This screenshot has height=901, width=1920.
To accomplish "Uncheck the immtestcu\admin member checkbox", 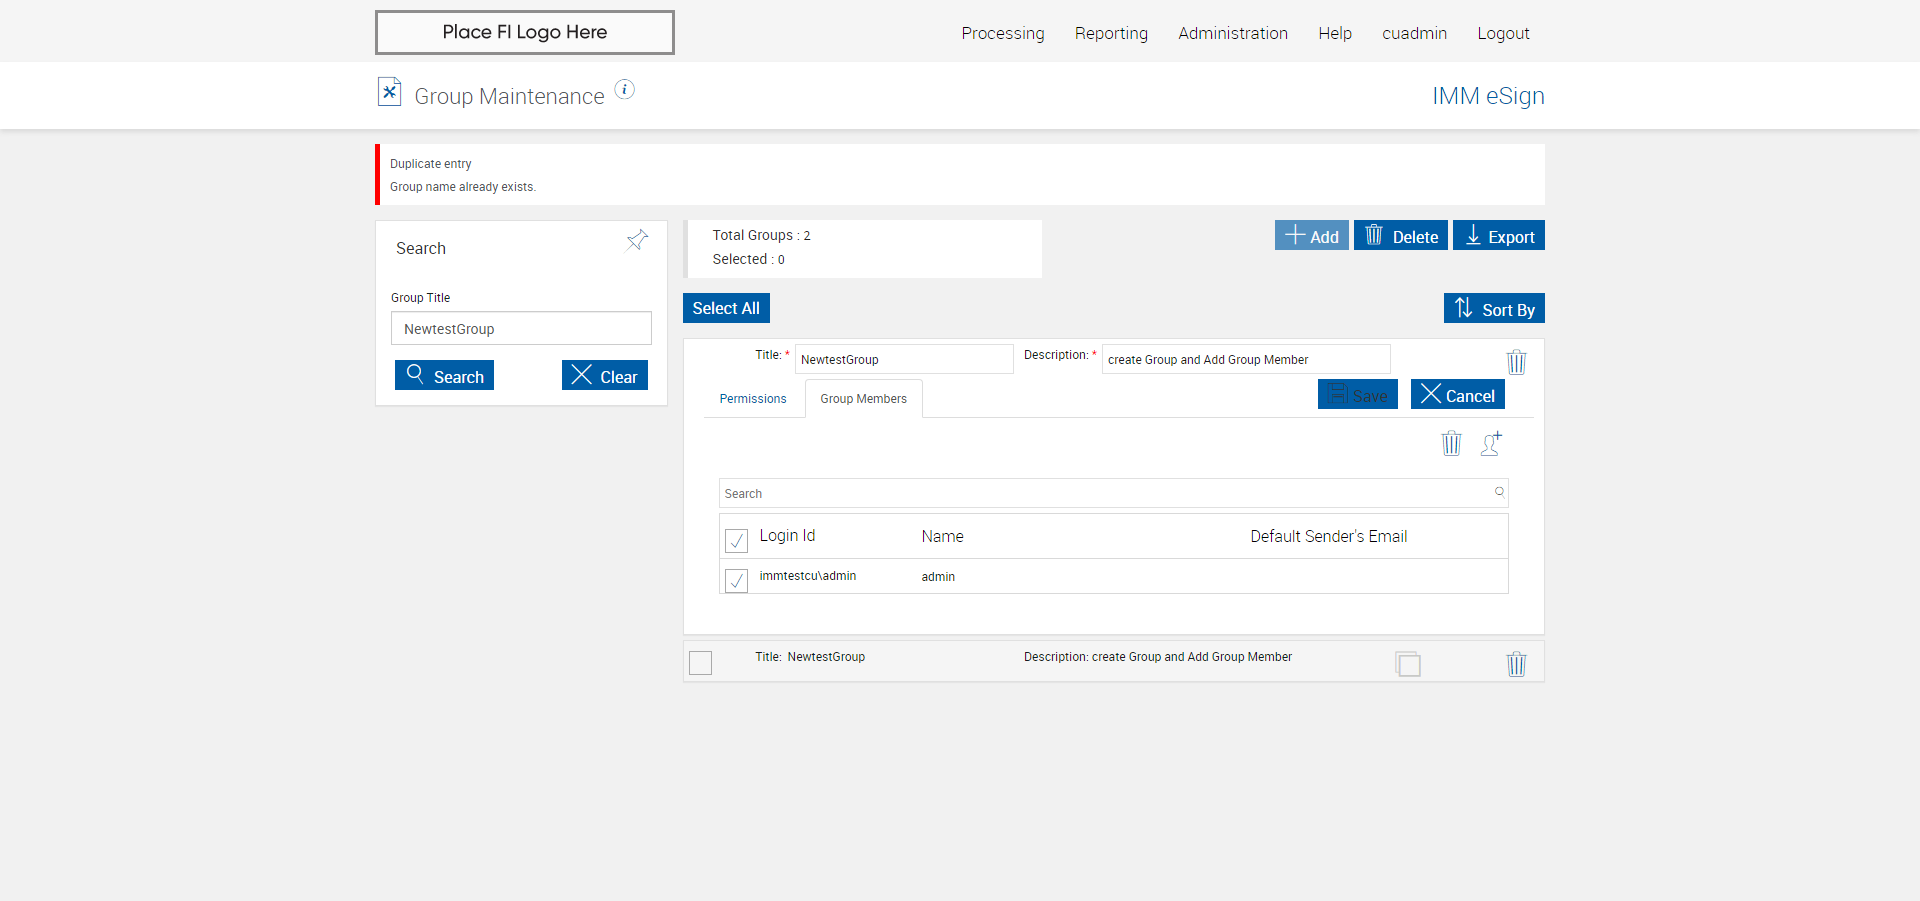I will tap(736, 580).
